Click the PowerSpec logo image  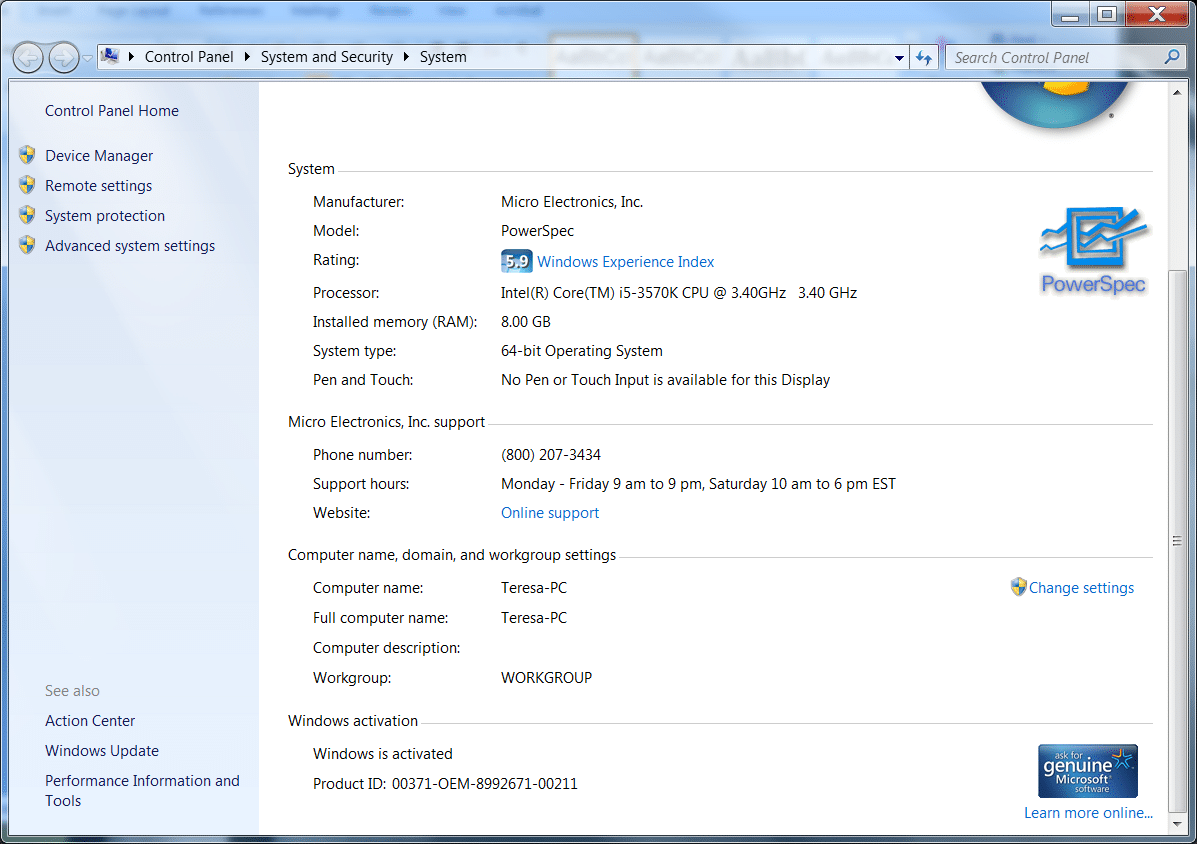pos(1093,250)
